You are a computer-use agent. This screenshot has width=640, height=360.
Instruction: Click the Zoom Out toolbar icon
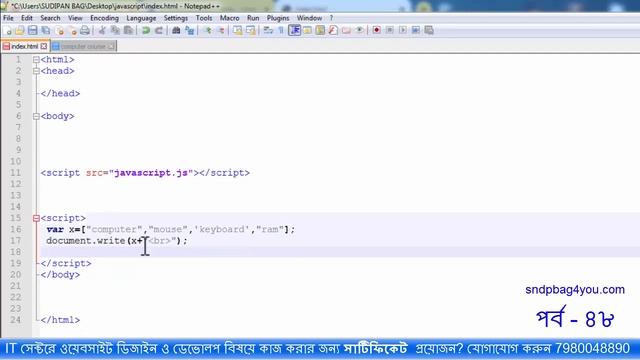click(221, 30)
